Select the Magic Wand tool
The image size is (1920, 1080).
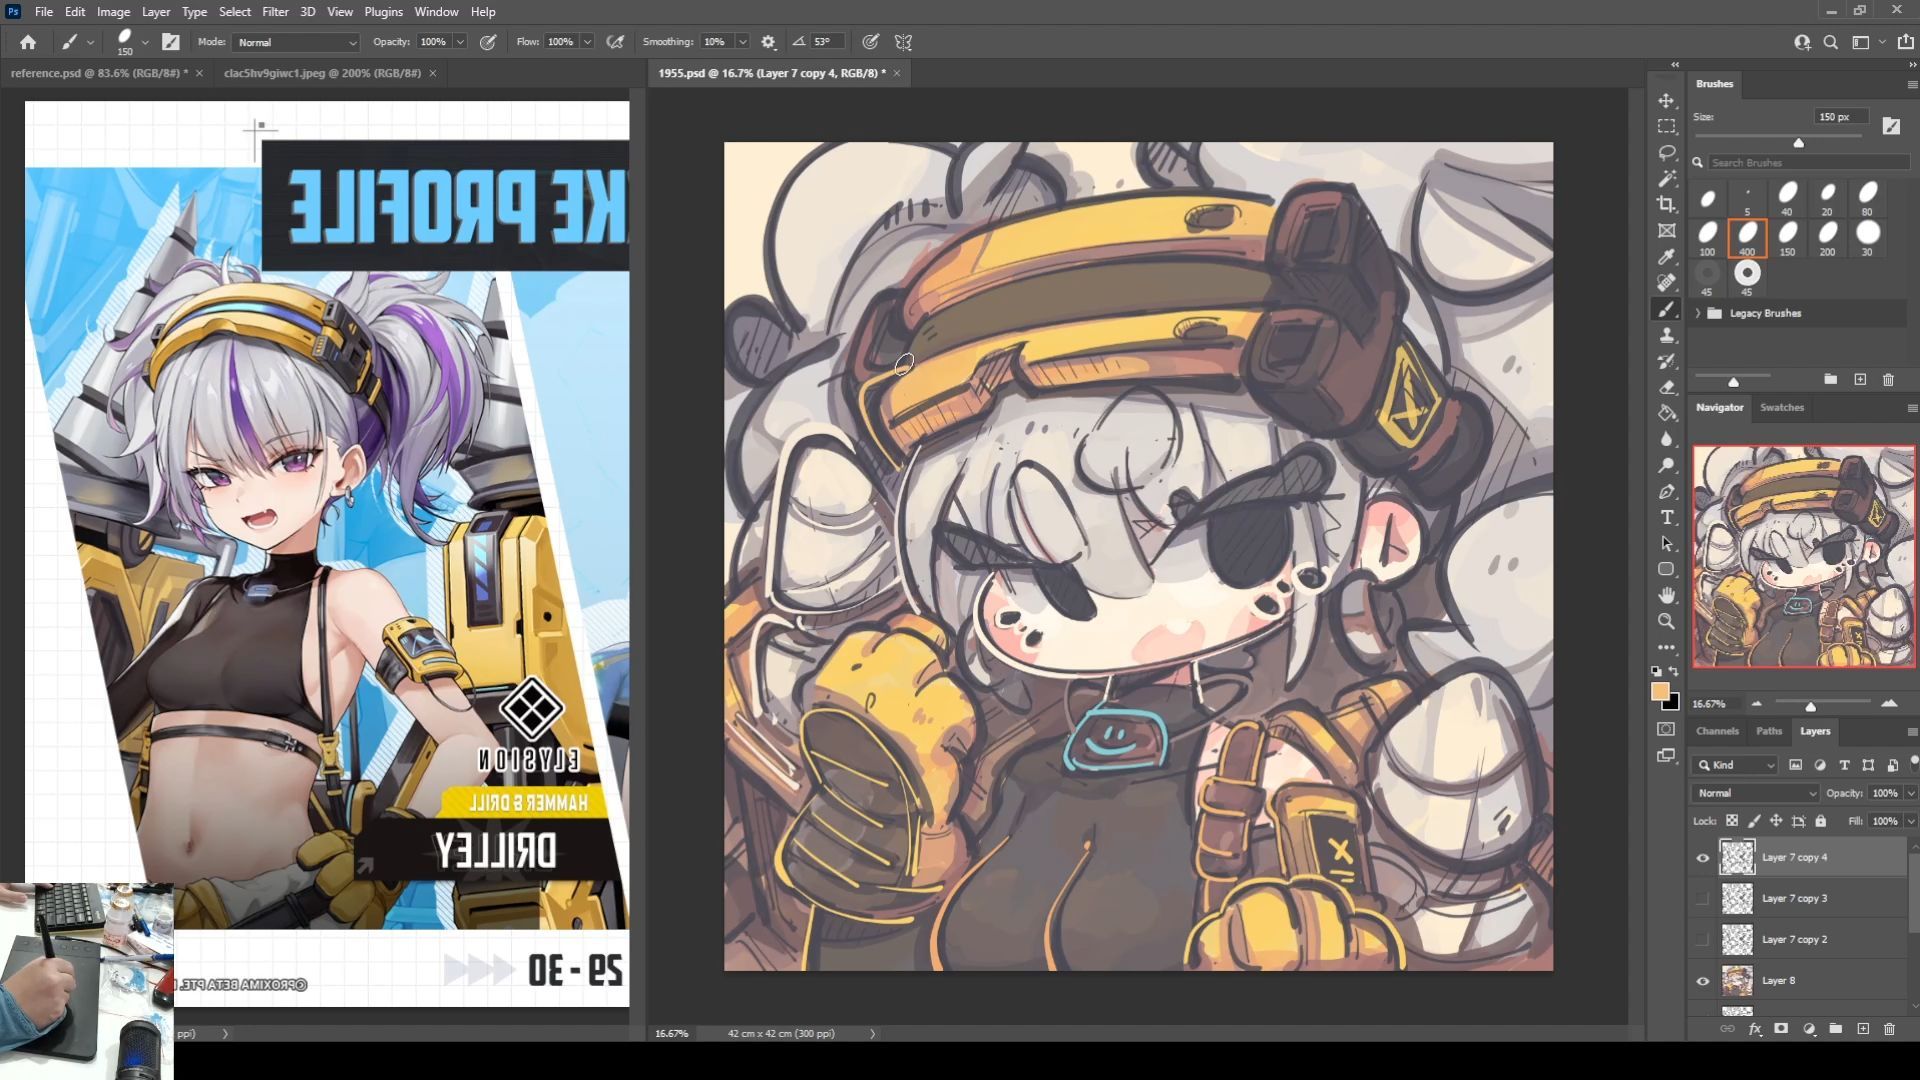[x=1666, y=179]
